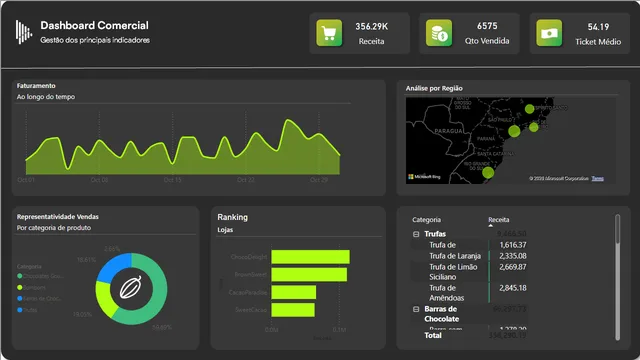Image resolution: width=640 pixels, height=360 pixels.
Task: Click the table's vertical scrollbar
Action: click(x=618, y=277)
